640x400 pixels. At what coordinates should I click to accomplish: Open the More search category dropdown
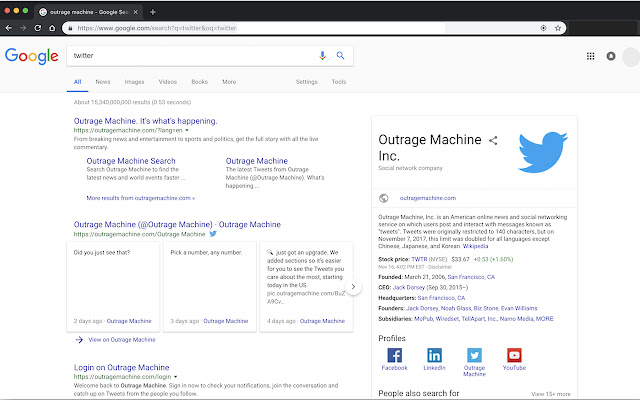(229, 82)
